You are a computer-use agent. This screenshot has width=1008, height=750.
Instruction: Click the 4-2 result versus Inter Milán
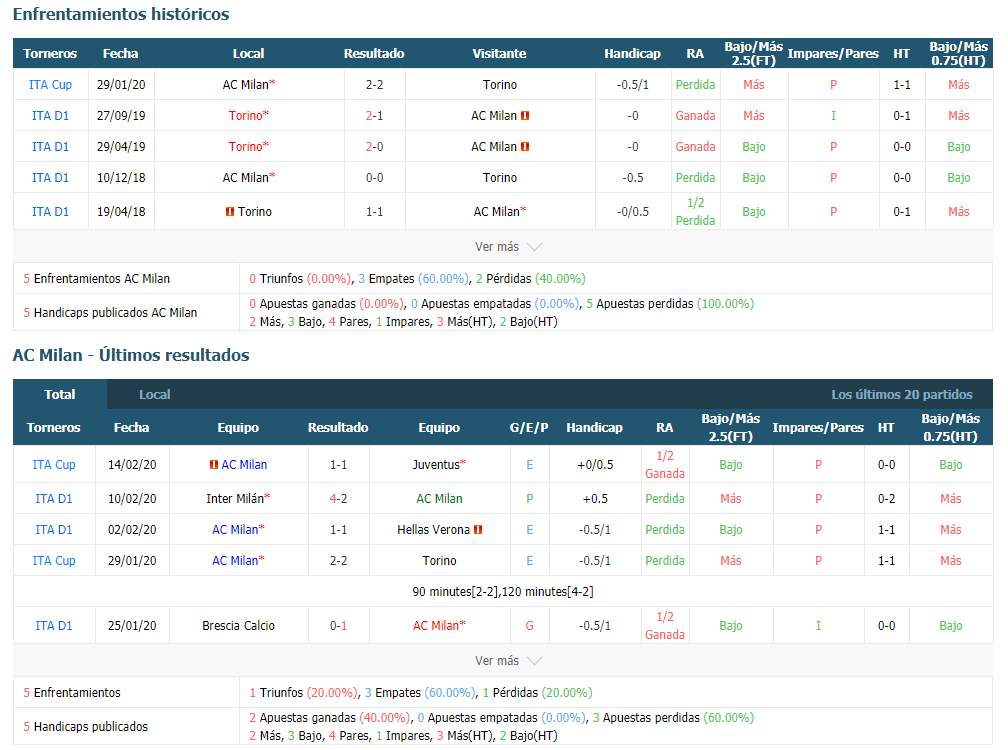pyautogui.click(x=338, y=499)
